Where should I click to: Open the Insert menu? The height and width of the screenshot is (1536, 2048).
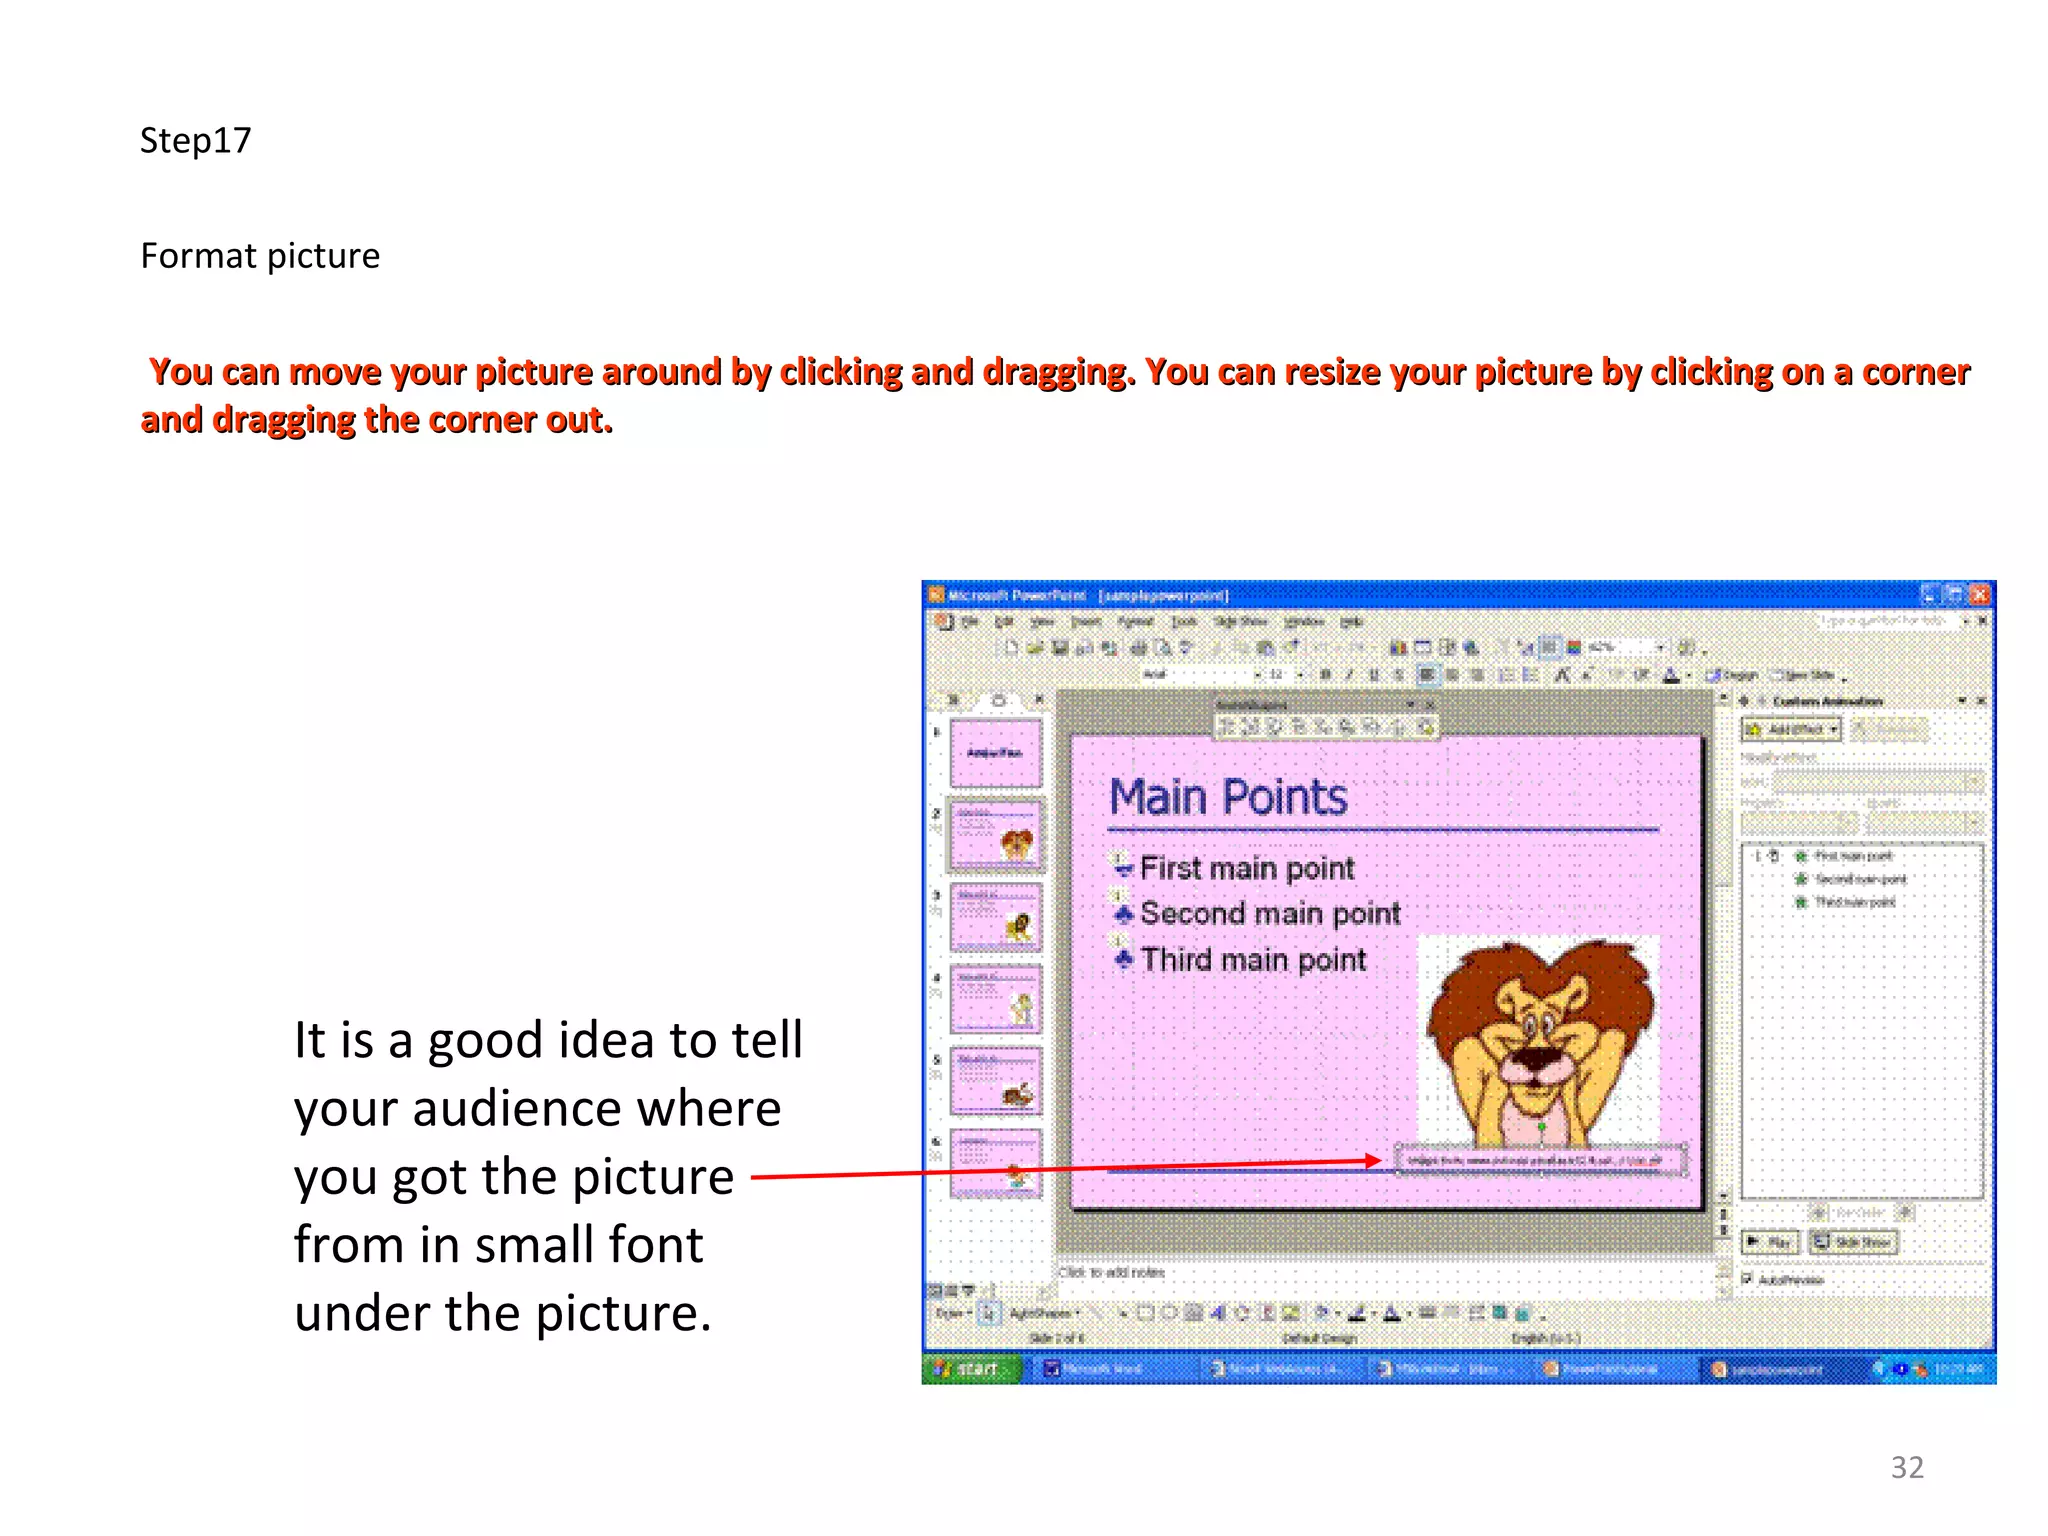point(1086,622)
